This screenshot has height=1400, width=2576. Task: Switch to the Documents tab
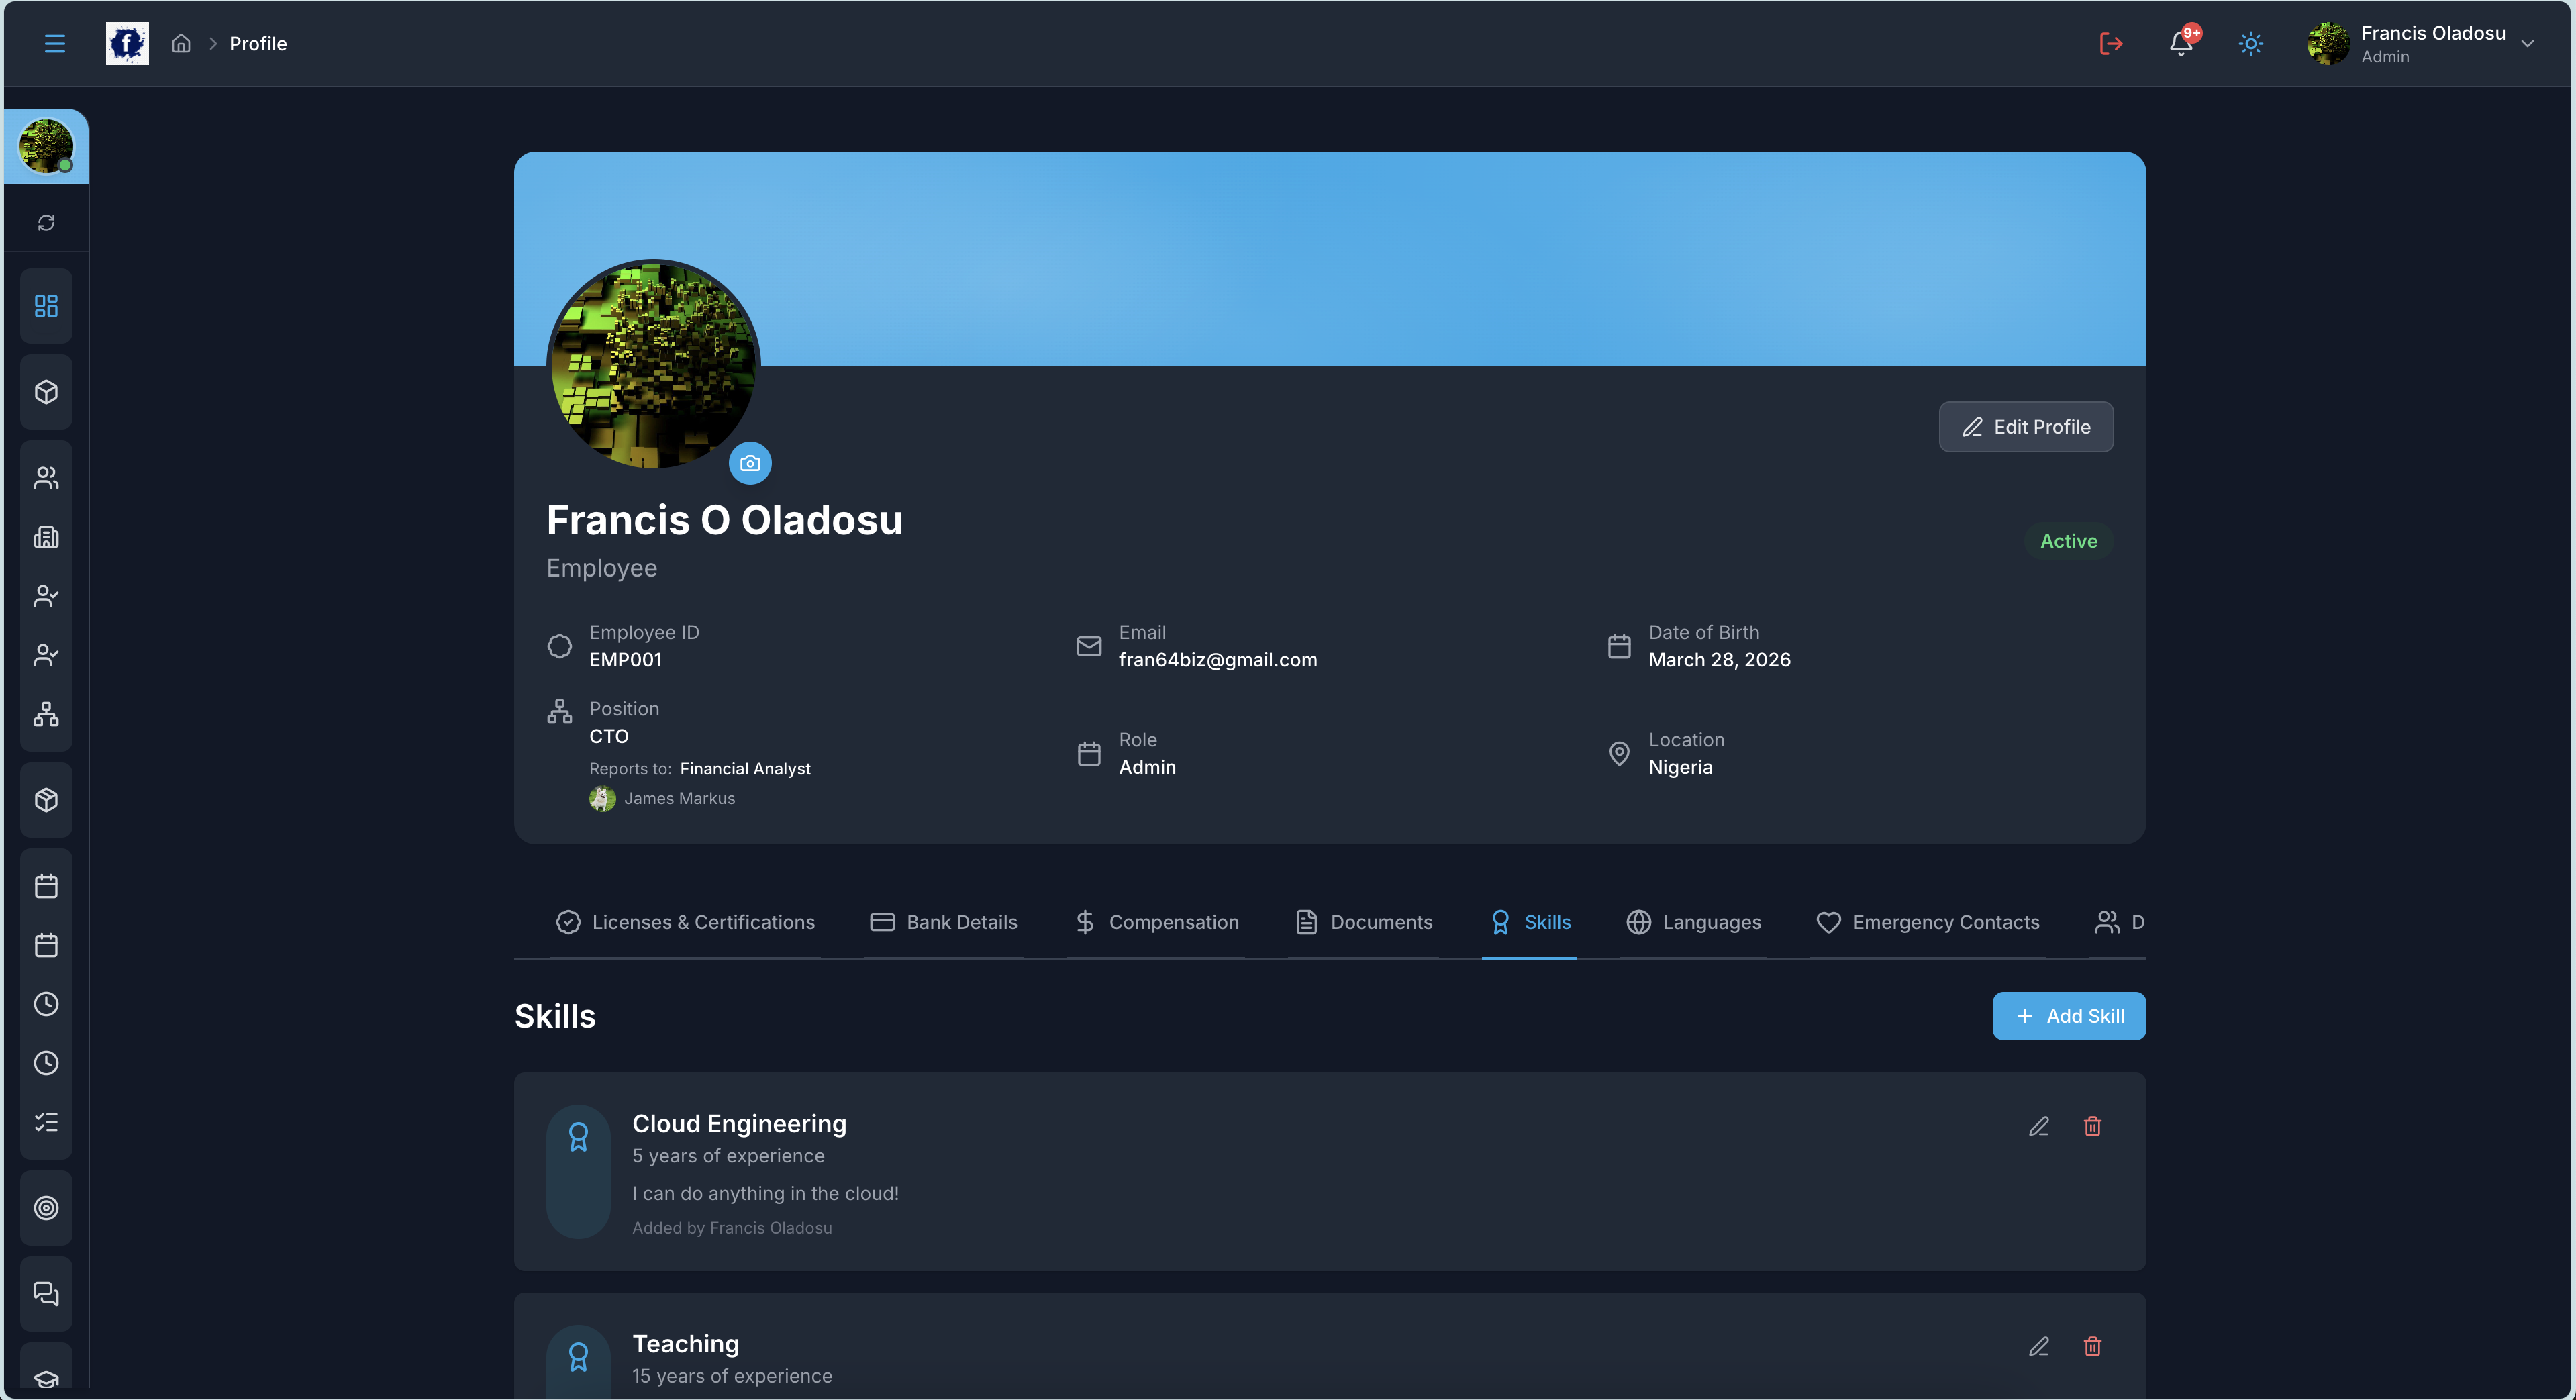point(1364,922)
